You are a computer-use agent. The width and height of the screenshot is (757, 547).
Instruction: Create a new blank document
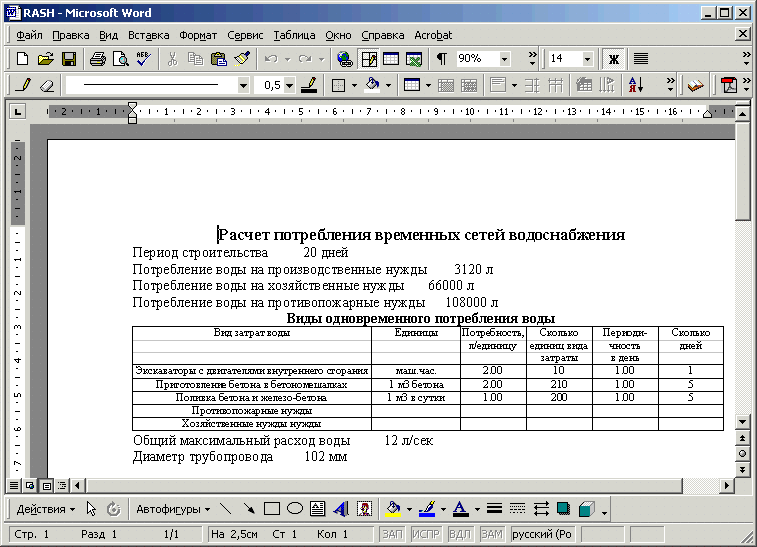tap(22, 59)
